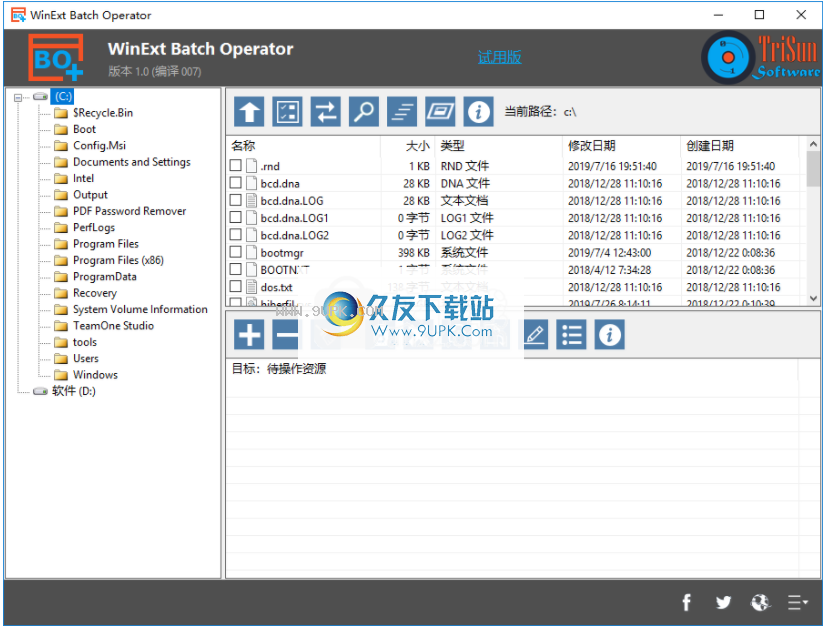Tick checkbox for .rnd file

236,165
